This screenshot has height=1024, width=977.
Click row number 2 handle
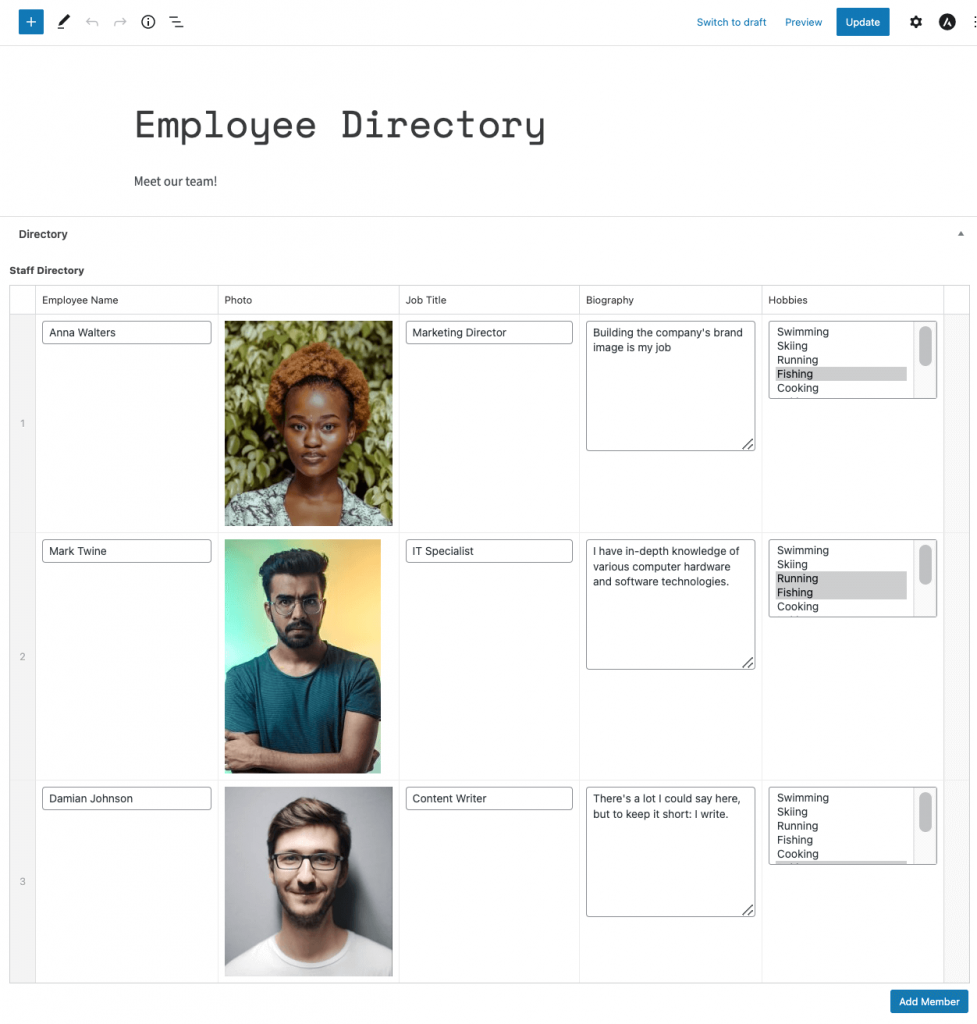click(22, 656)
